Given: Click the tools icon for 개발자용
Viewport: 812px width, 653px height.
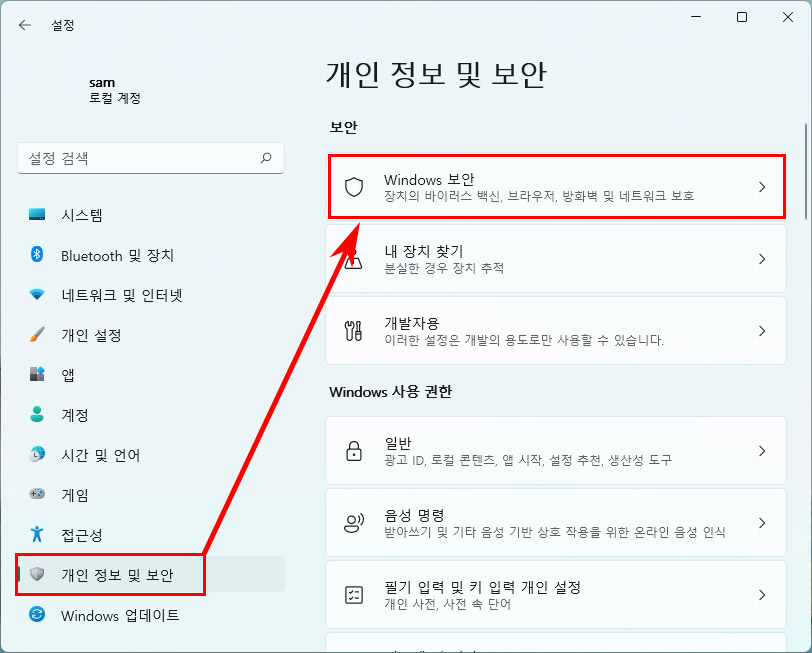Looking at the screenshot, I should tap(354, 330).
